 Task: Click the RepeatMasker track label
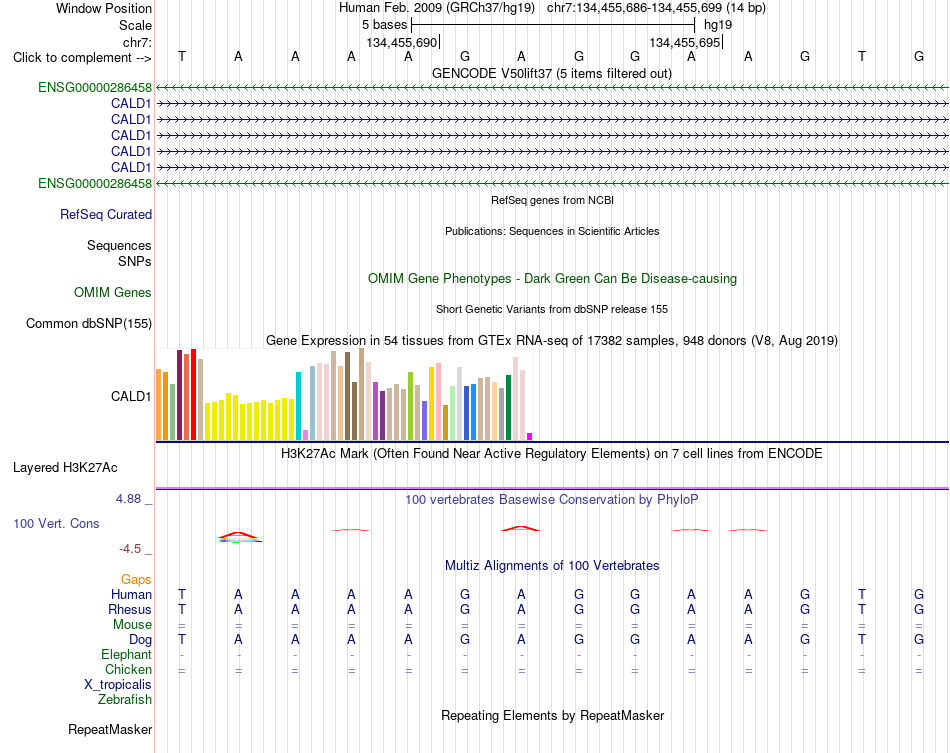click(x=110, y=729)
